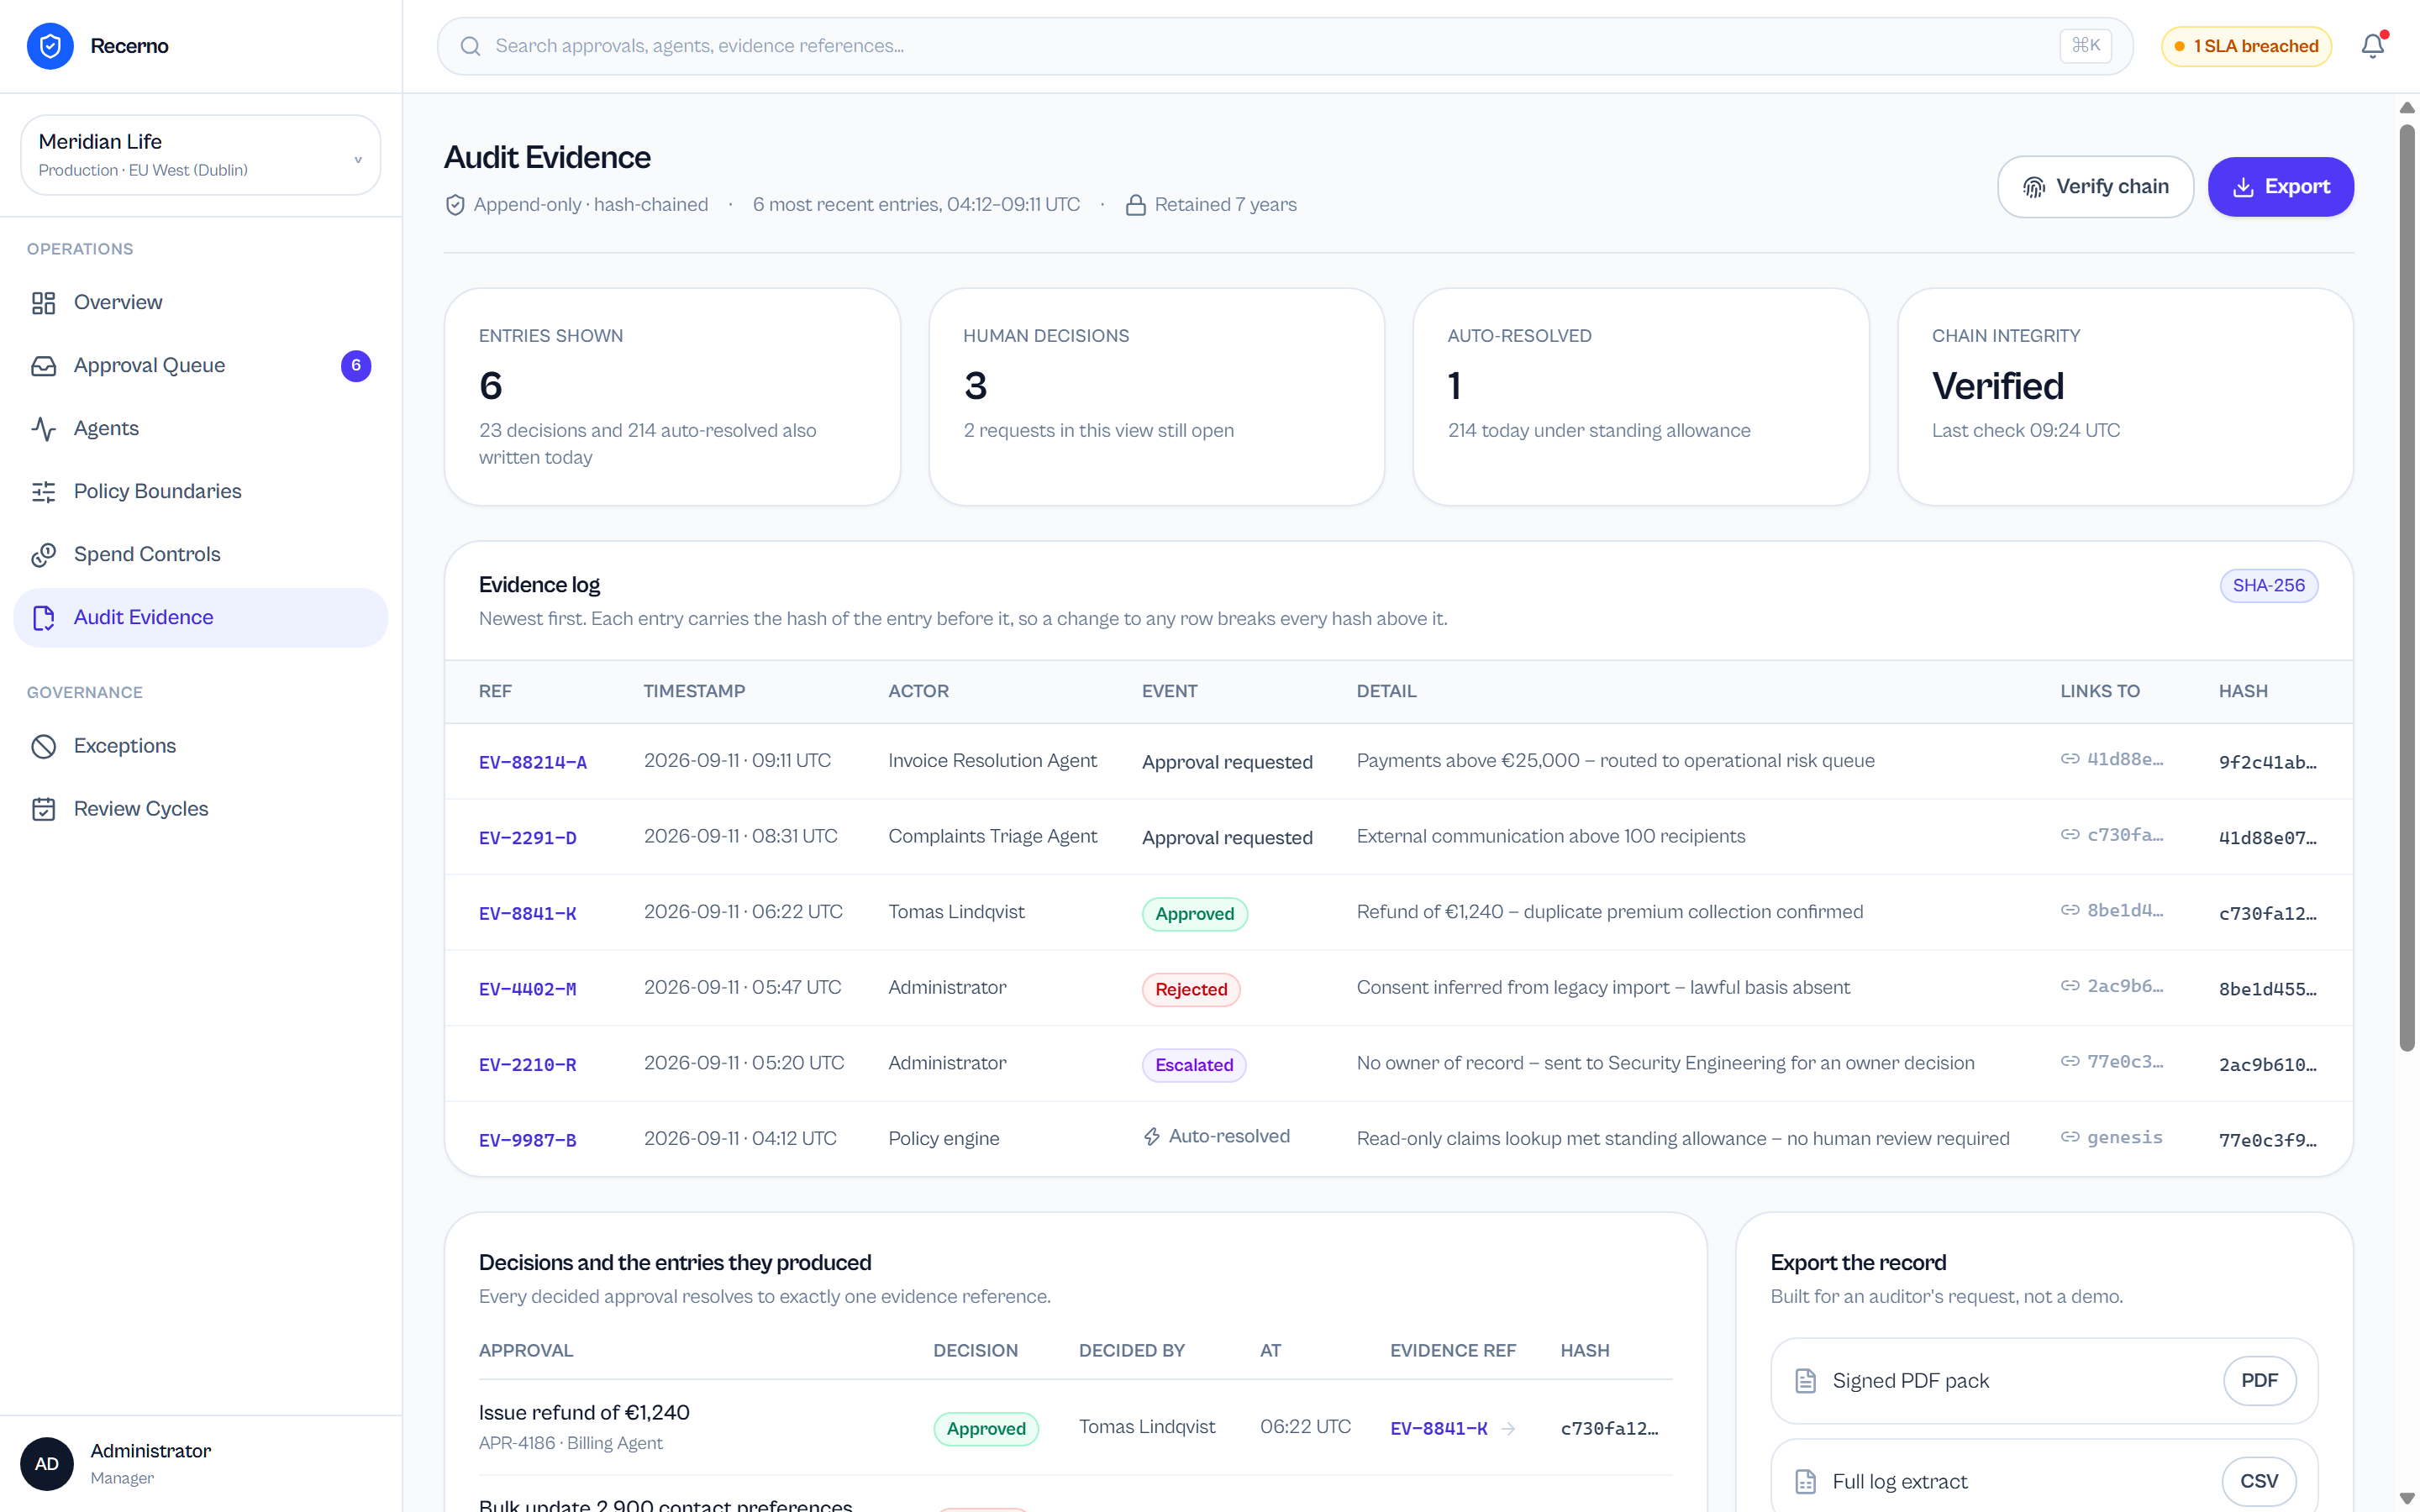The width and height of the screenshot is (2420, 1512).
Task: Focus the search approvals input field
Action: click(1285, 46)
